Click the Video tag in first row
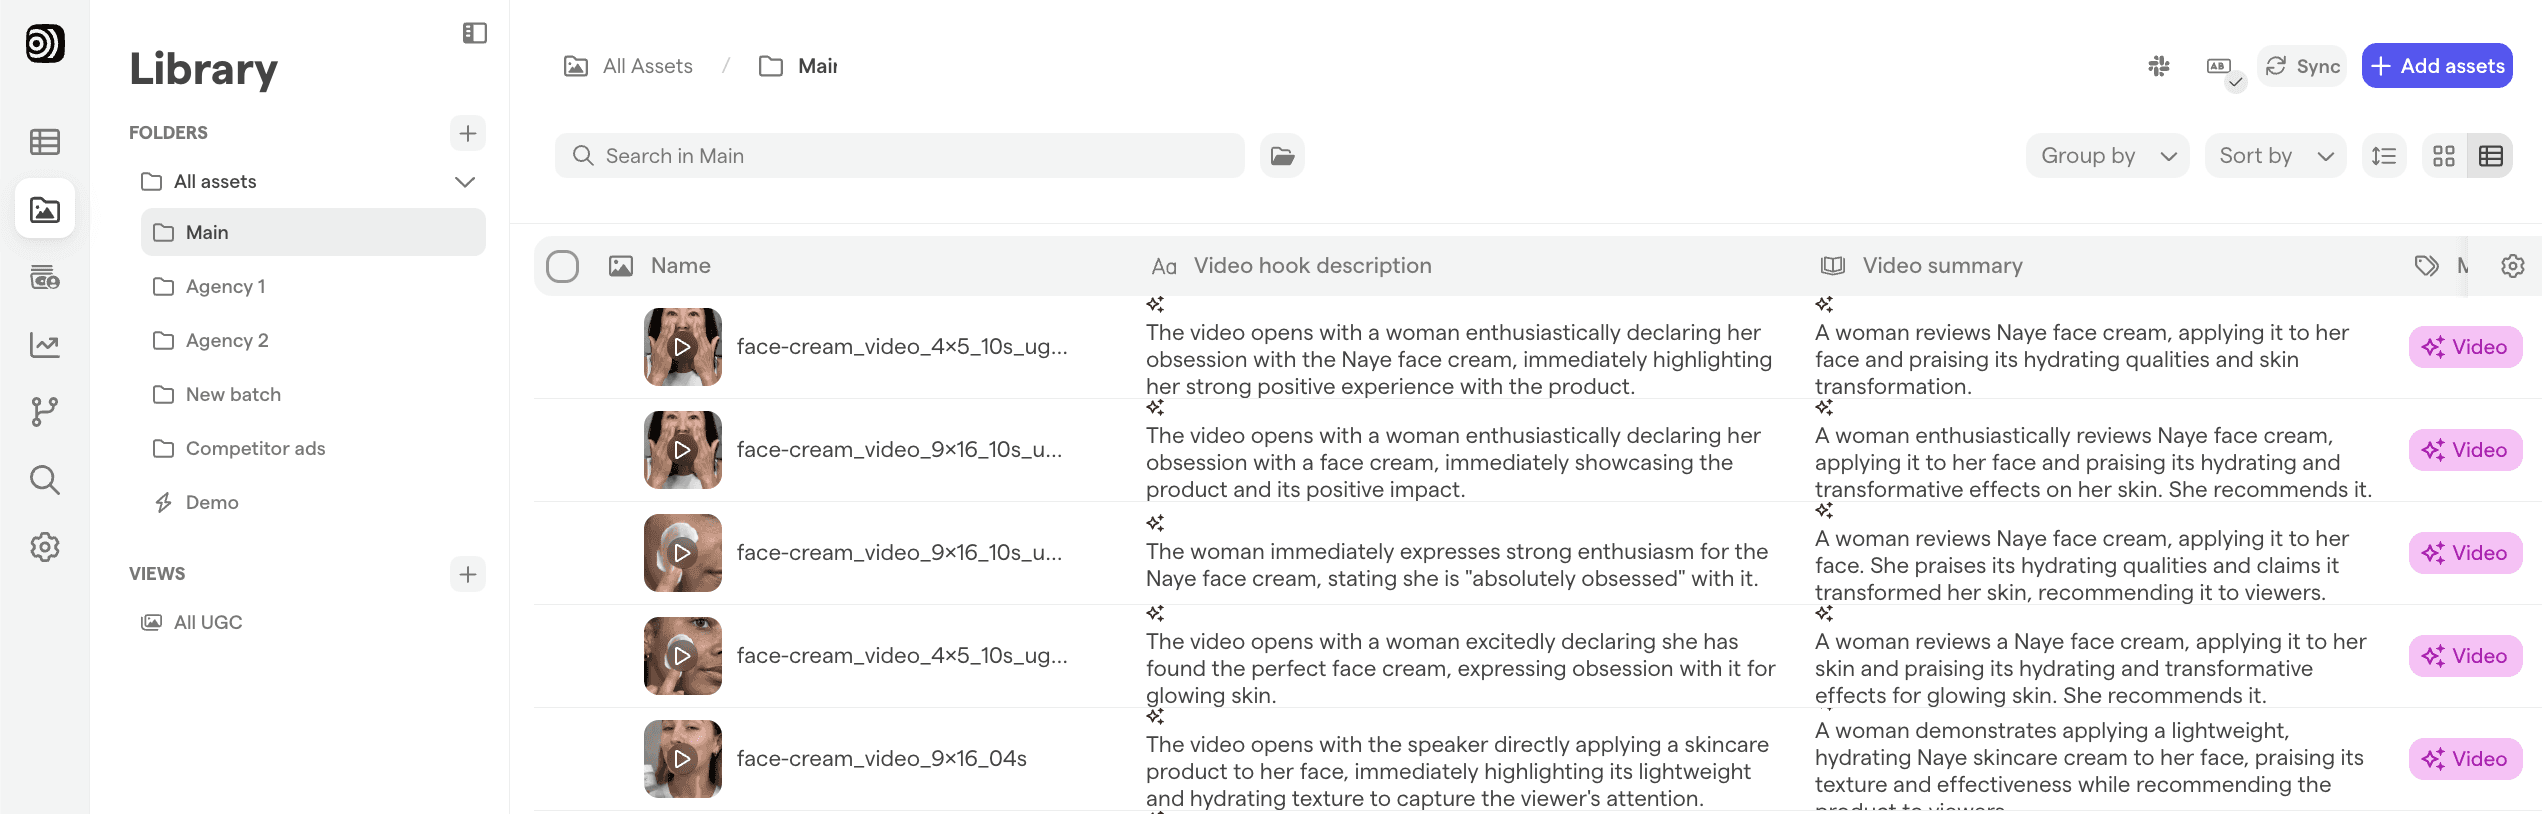The width and height of the screenshot is (2542, 814). click(x=2465, y=347)
